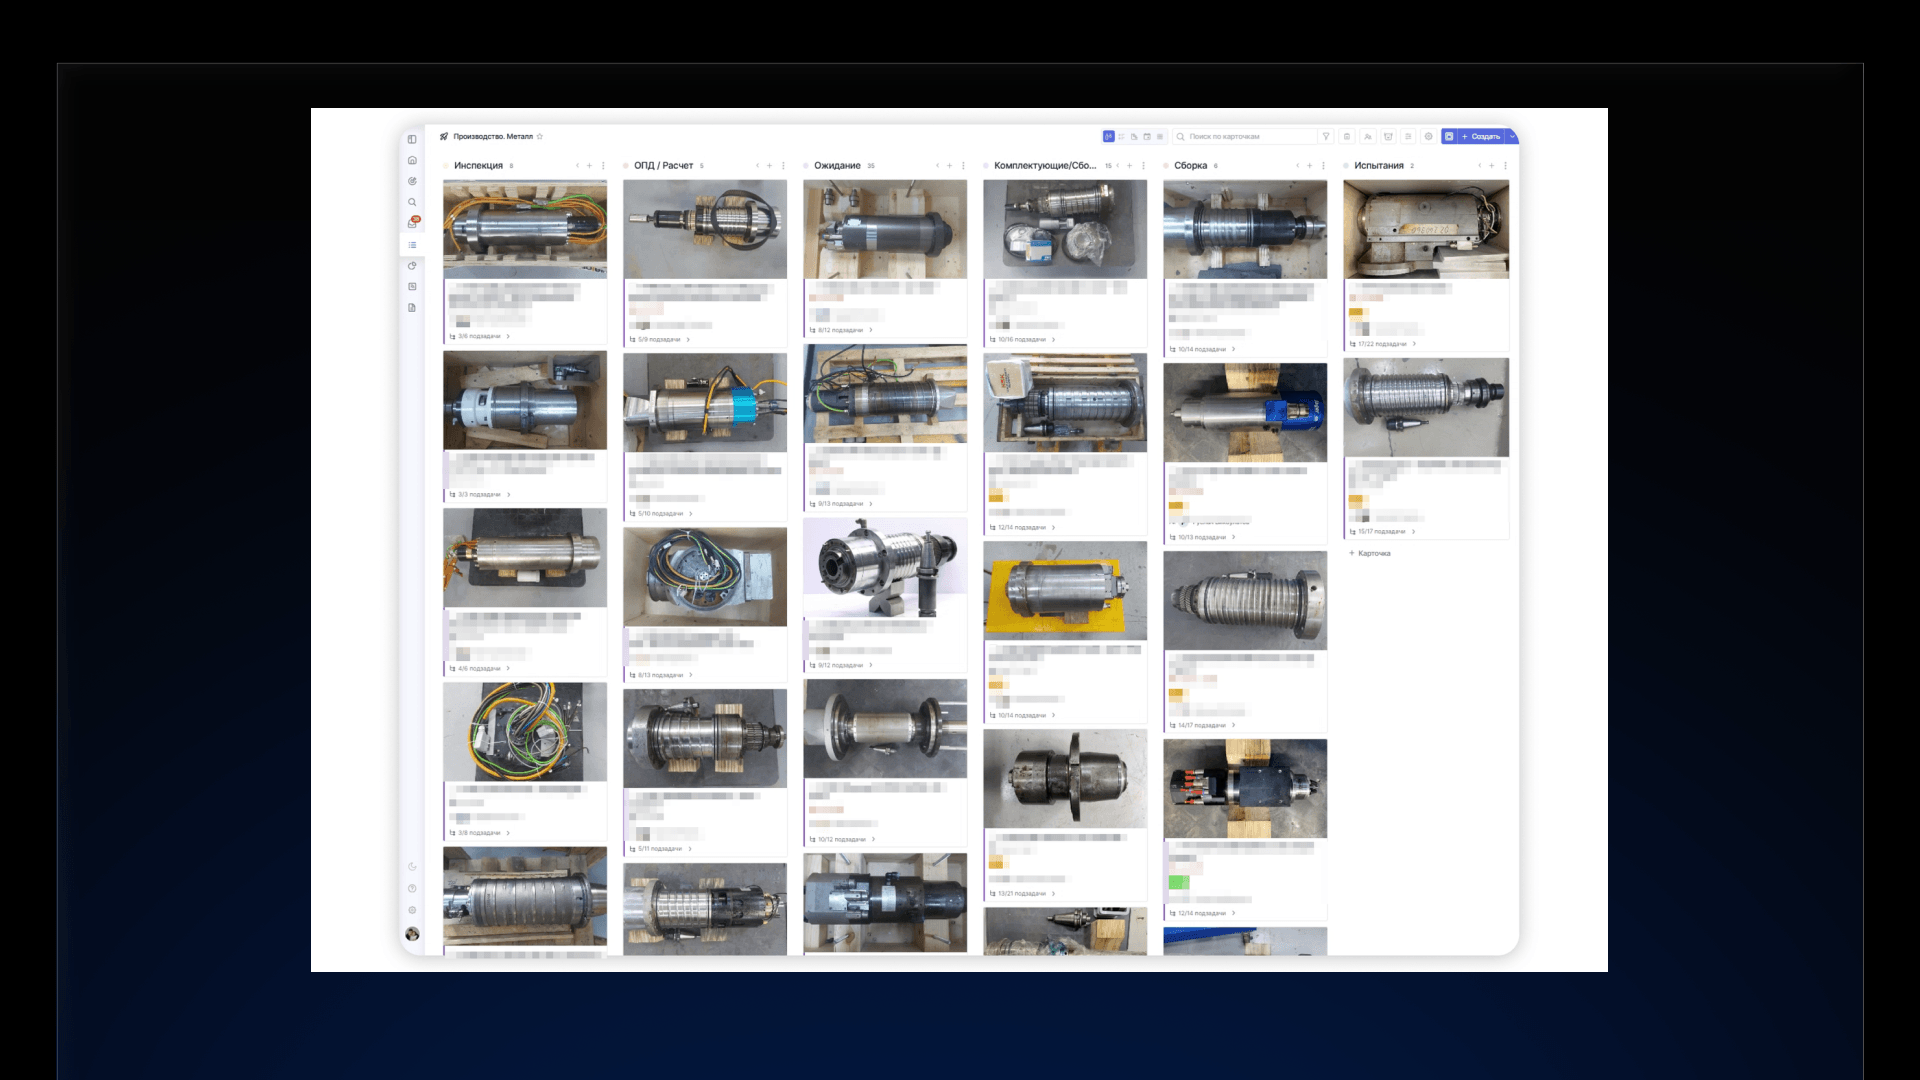Image resolution: width=1920 pixels, height=1080 pixels.
Task: Open the home page from sidebar
Action: tap(412, 160)
